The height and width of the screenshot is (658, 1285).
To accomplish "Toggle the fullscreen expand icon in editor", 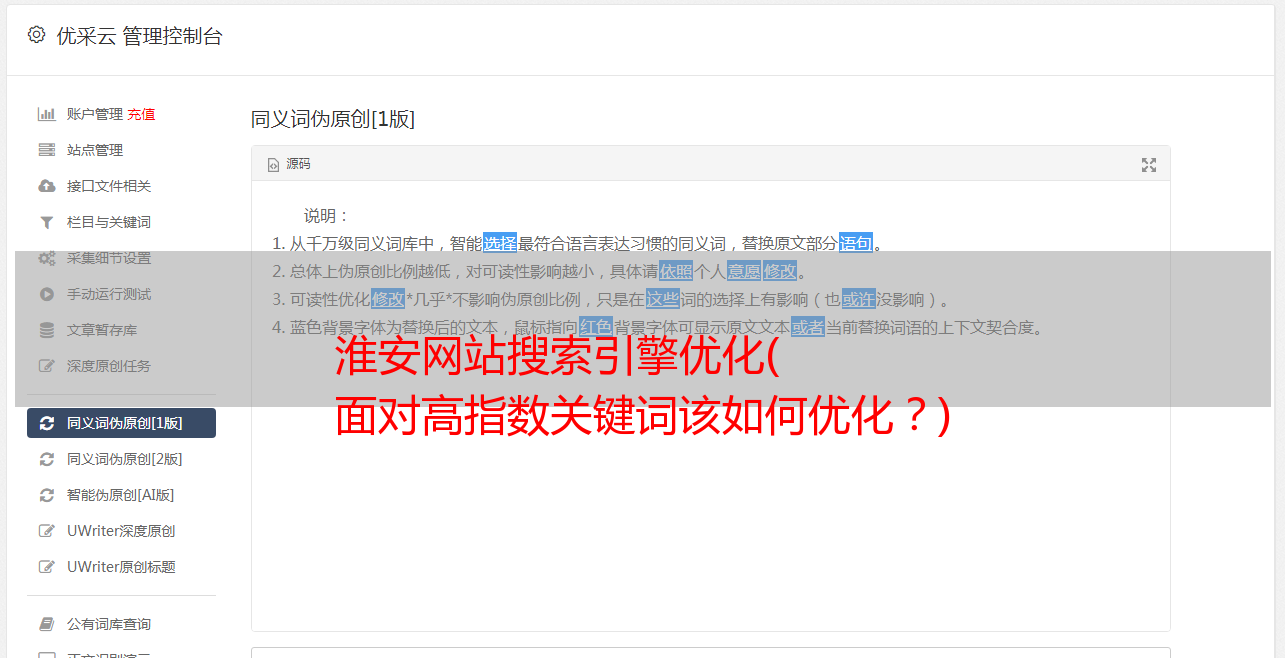I will click(1149, 165).
